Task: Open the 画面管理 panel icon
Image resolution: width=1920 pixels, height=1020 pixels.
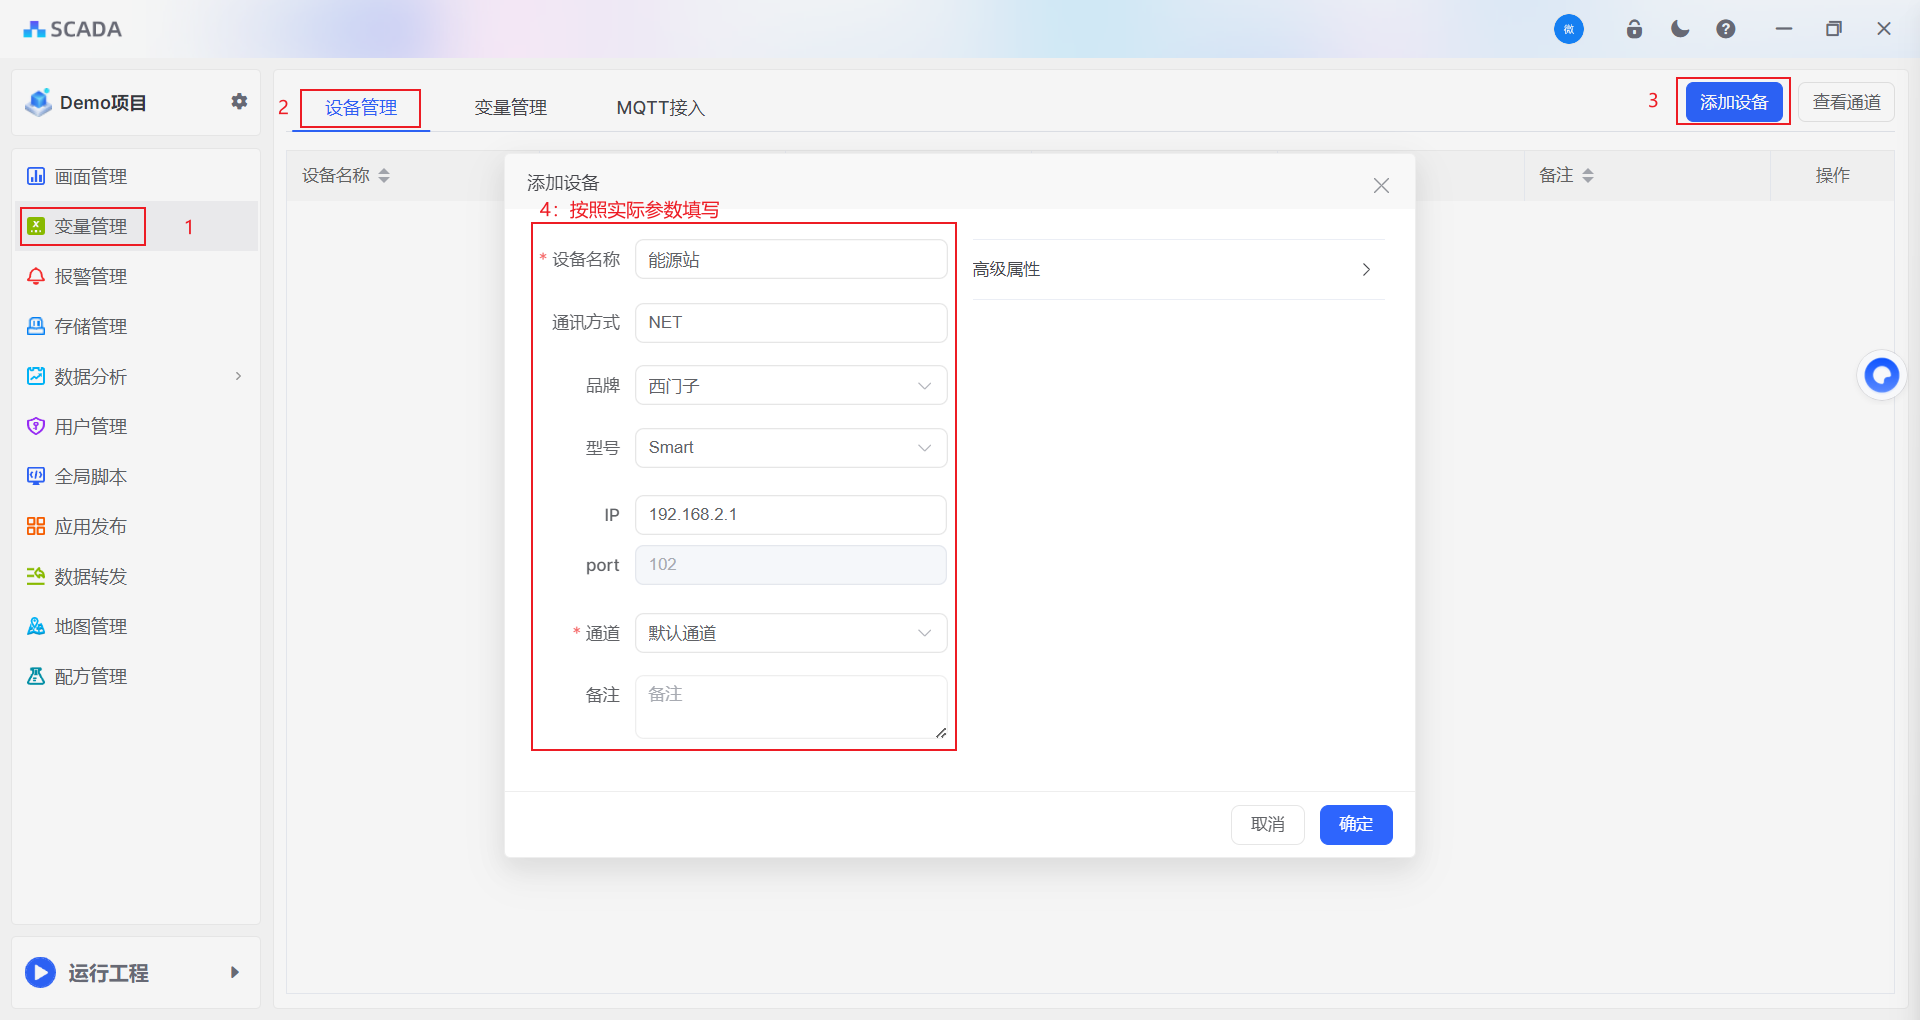Action: tap(36, 176)
